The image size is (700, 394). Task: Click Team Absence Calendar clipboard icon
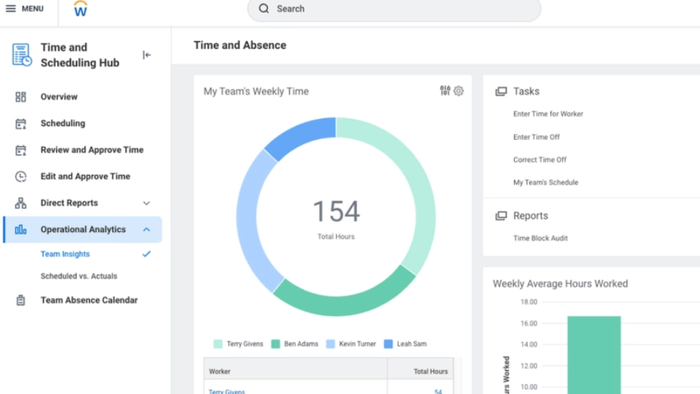pyautogui.click(x=21, y=300)
